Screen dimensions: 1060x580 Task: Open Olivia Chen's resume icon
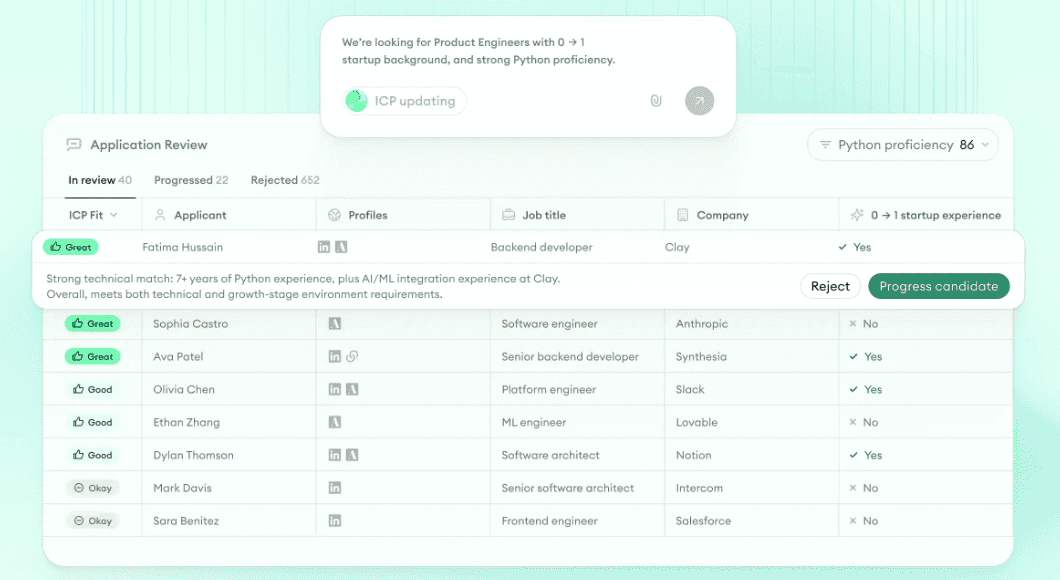(x=352, y=389)
